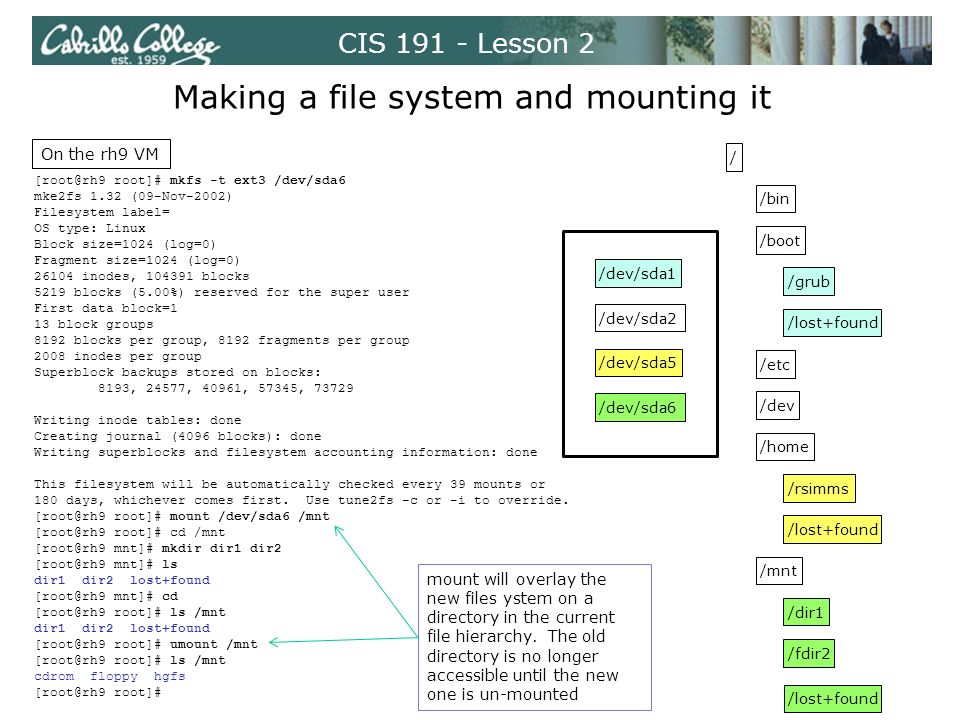
Task: Select the green /lost+found box under /mnt
Action: pyautogui.click(x=833, y=699)
